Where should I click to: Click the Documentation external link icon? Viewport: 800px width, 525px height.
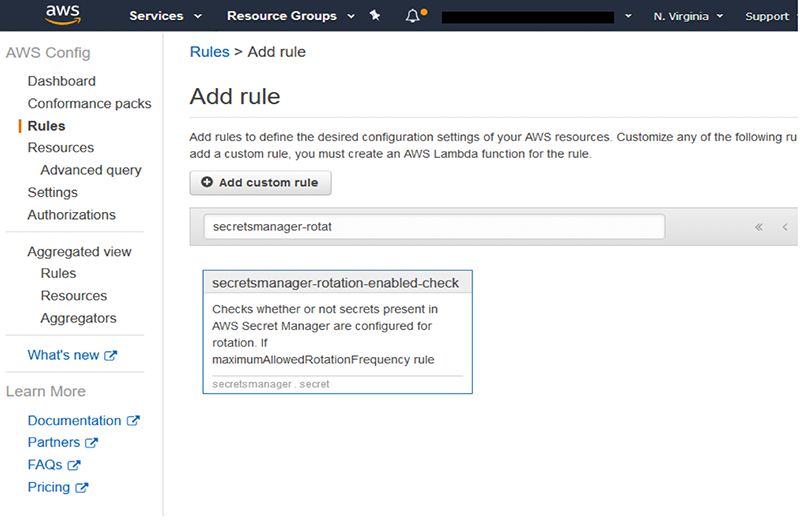(133, 421)
